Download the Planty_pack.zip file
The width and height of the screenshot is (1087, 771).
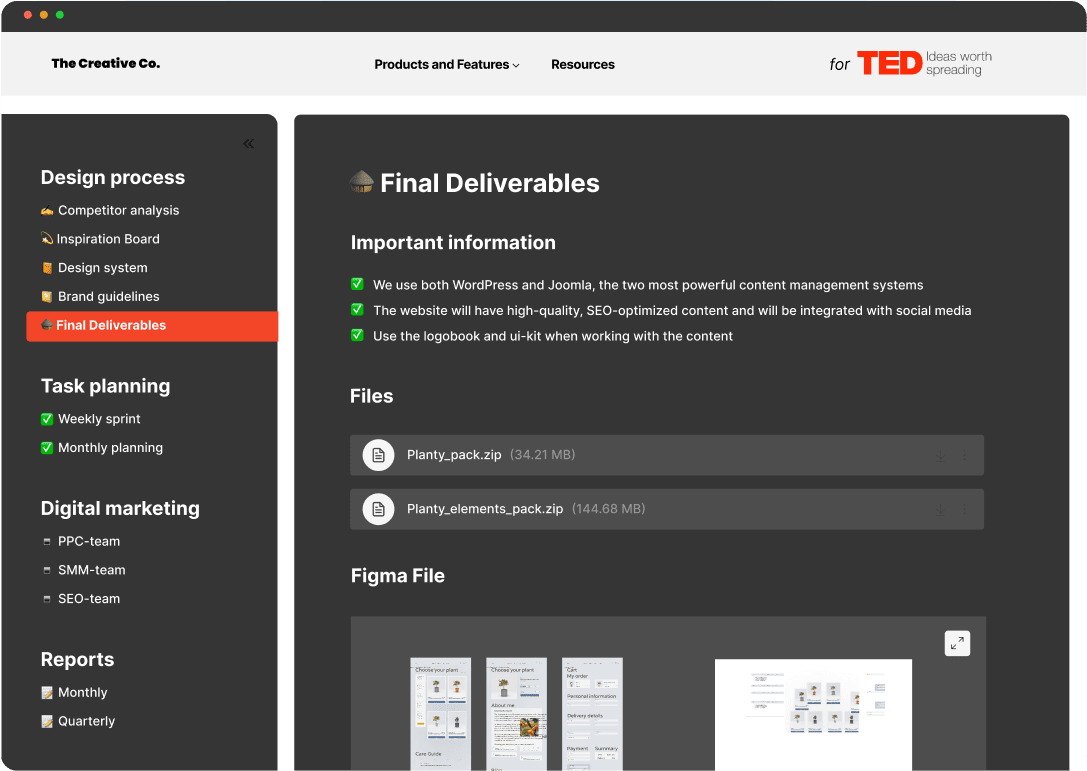pyautogui.click(x=940, y=455)
